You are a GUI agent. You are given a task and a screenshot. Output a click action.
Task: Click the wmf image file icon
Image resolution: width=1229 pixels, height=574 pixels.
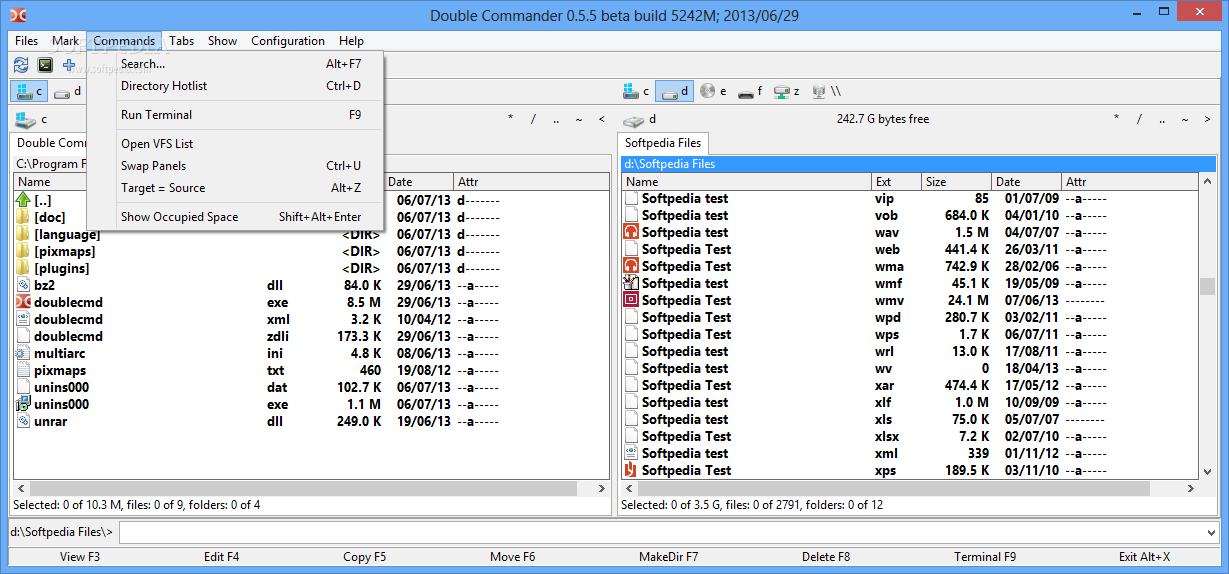631,283
